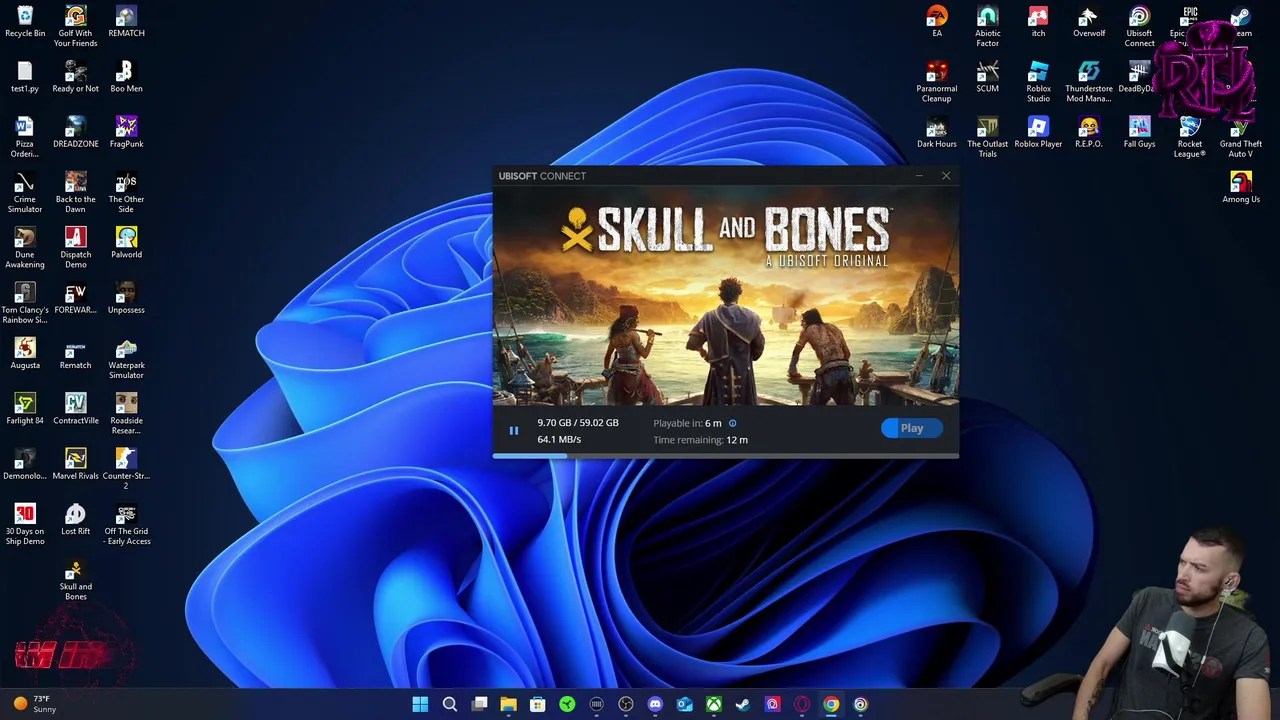The height and width of the screenshot is (720, 1280).
Task: Select the DREADZONE desktop icon
Action: tap(76, 132)
